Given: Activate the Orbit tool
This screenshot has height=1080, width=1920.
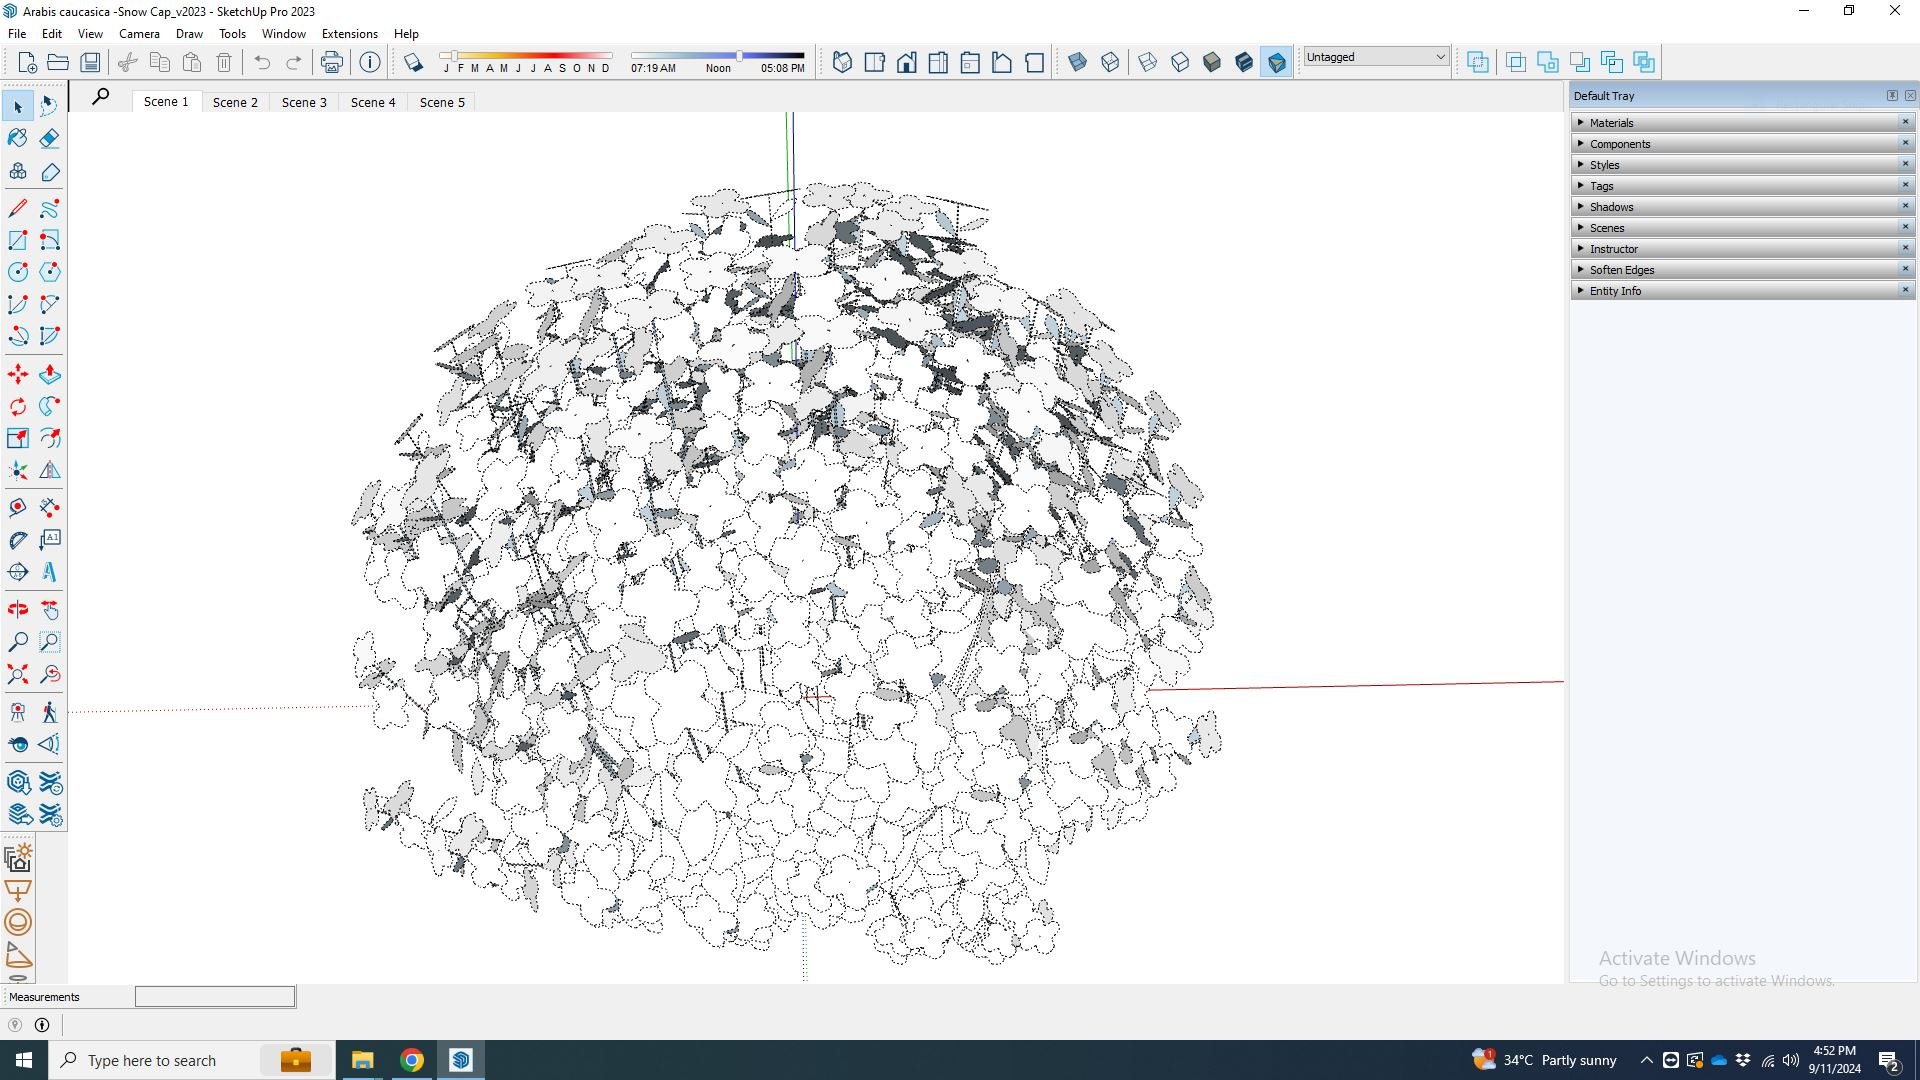Looking at the screenshot, I should click(x=18, y=610).
